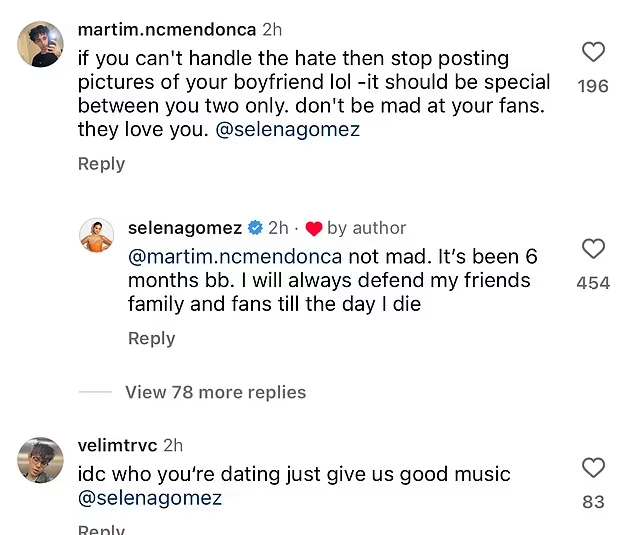Click the red heart 'by author' icon
Screen dimensions: 634x535
pos(313,228)
